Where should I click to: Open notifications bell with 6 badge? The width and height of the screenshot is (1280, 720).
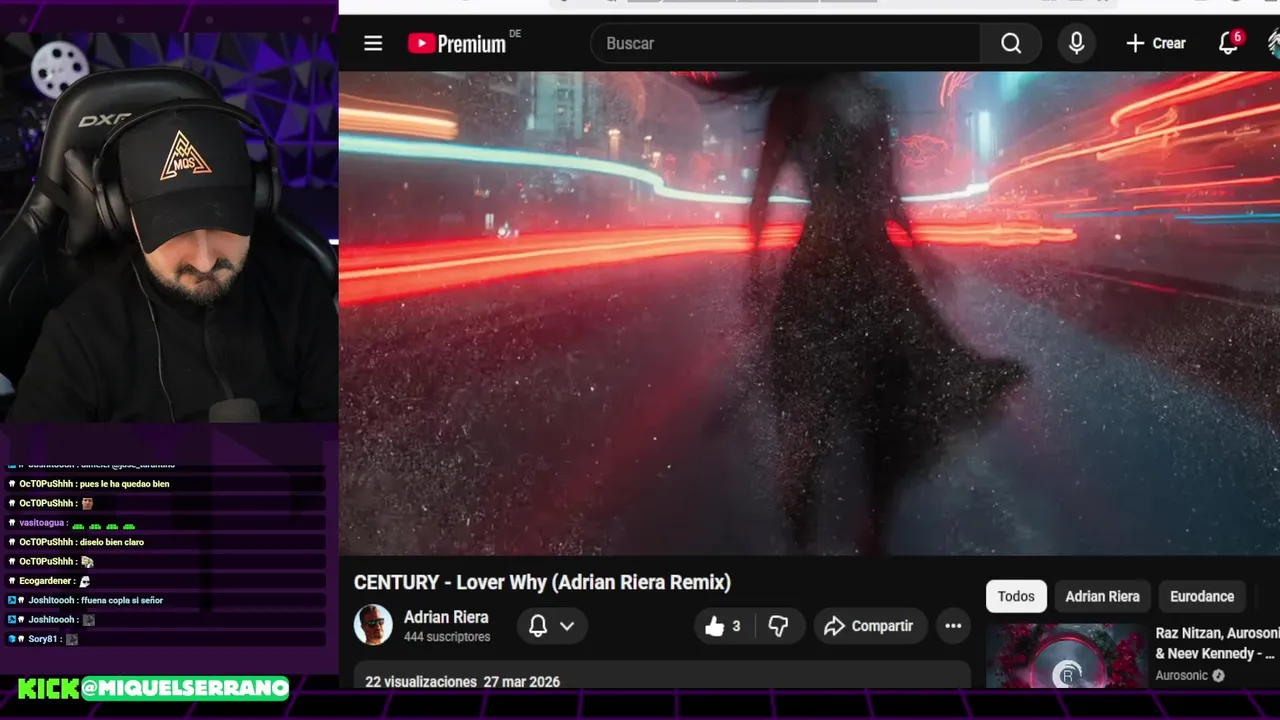tap(1229, 43)
